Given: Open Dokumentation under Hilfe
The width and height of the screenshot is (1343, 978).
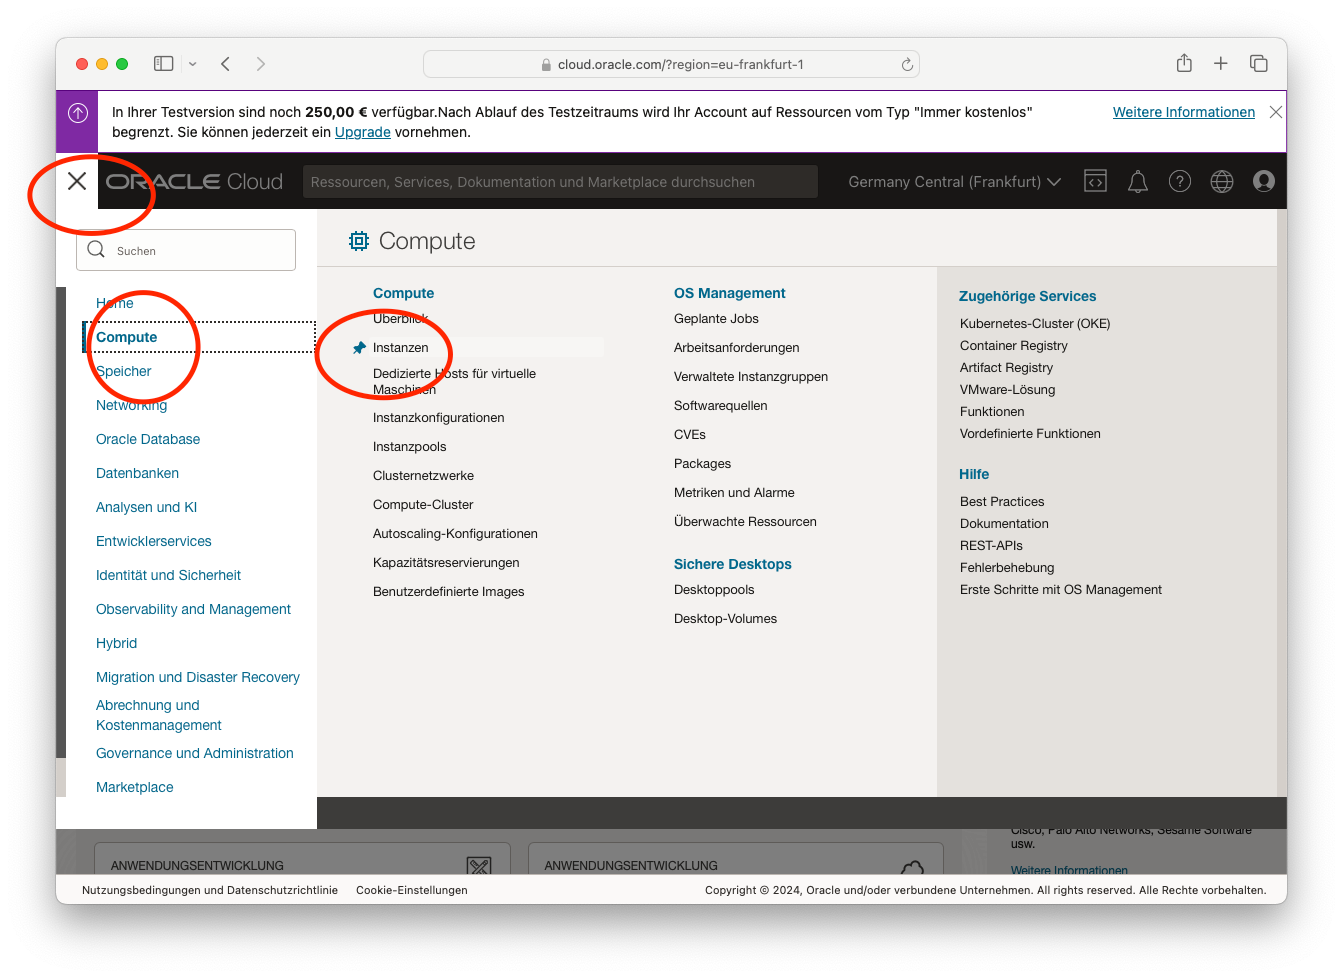Looking at the screenshot, I should [1004, 524].
